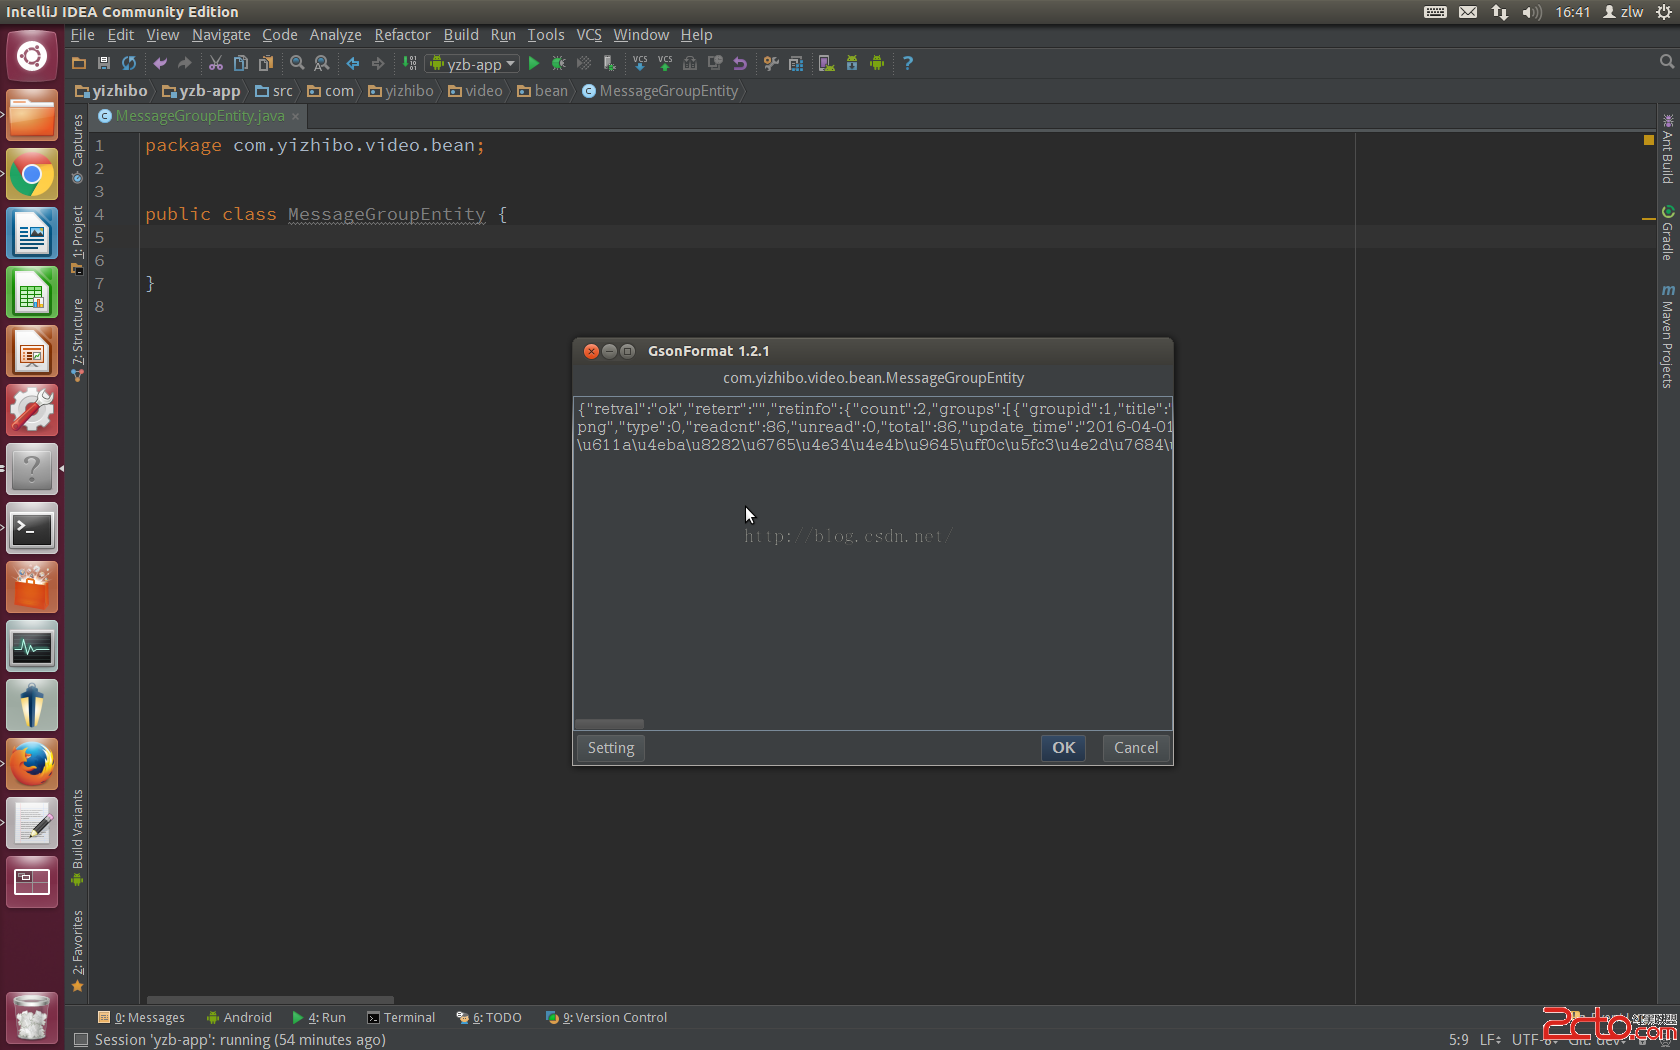Click the Undo arrow icon
Screen dimensions: 1680x1050
coord(160,63)
